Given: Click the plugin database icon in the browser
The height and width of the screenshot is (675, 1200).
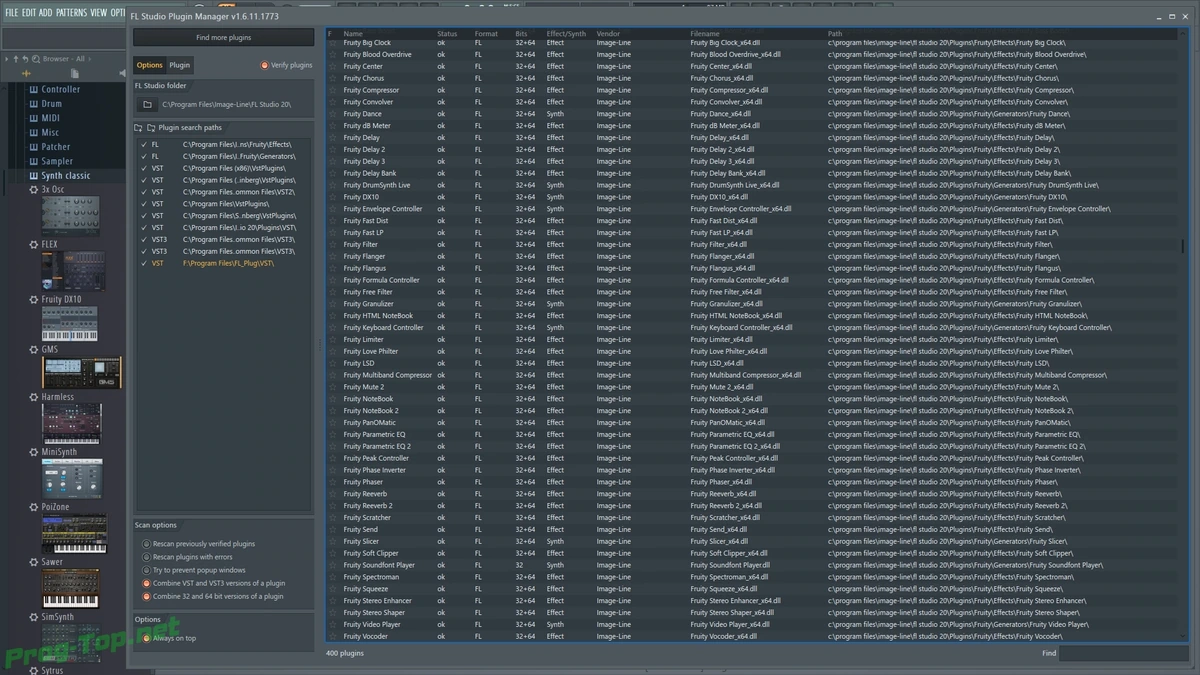Looking at the screenshot, I should click(26, 73).
